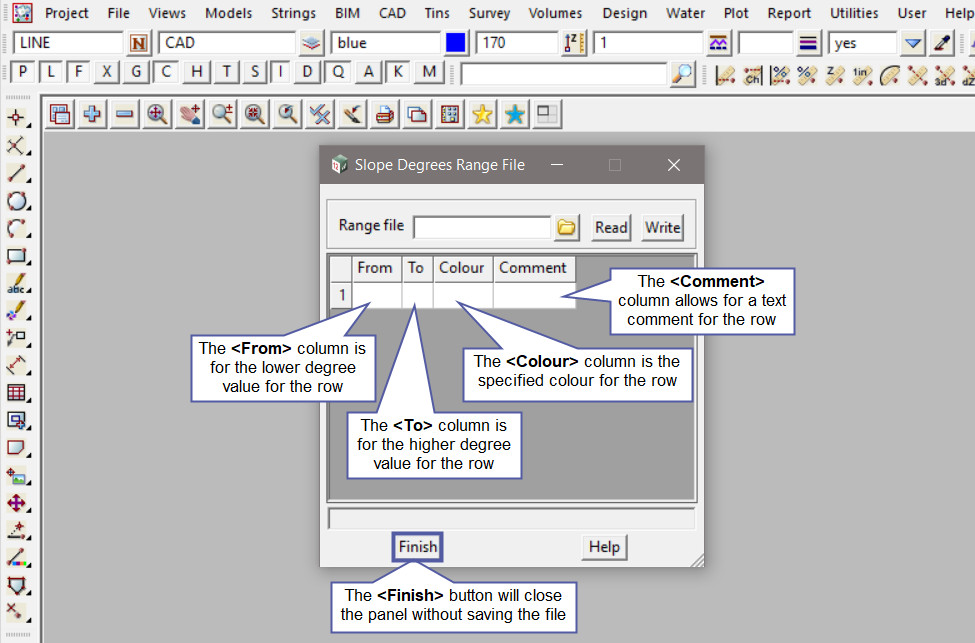Open the tinable yes/no dropdown arrow
The image size is (975, 643).
[x=913, y=43]
